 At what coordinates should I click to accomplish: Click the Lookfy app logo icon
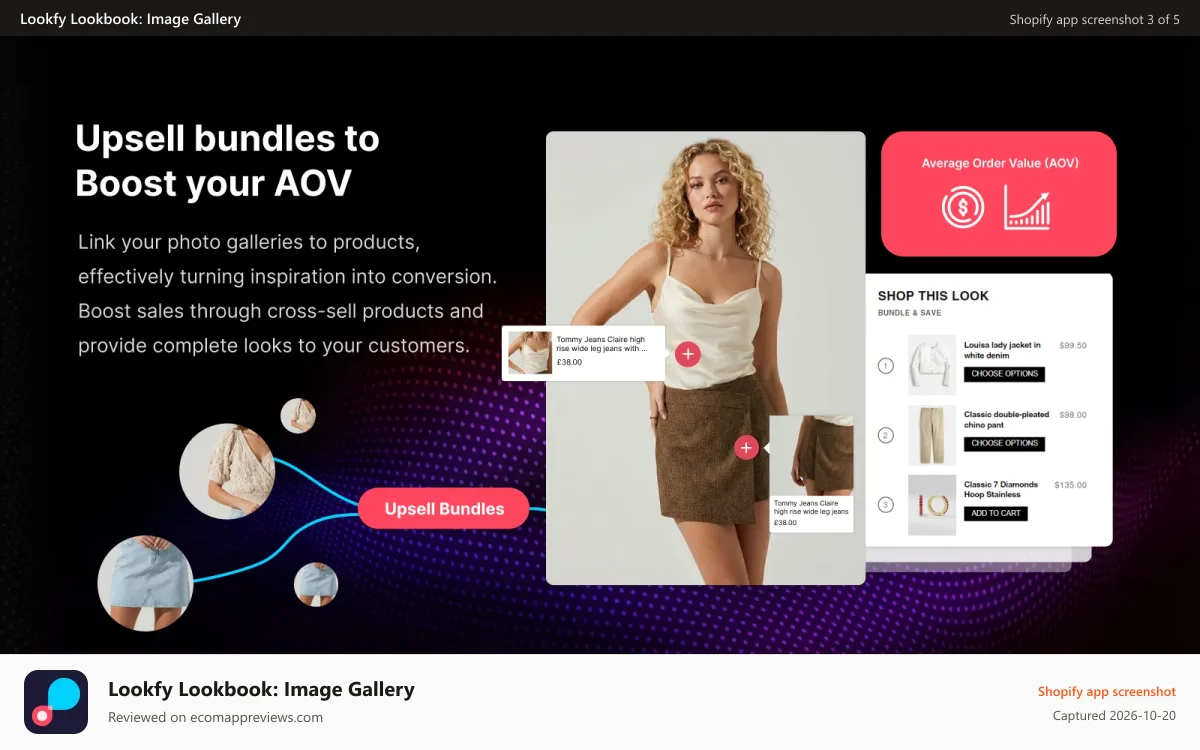pos(56,702)
